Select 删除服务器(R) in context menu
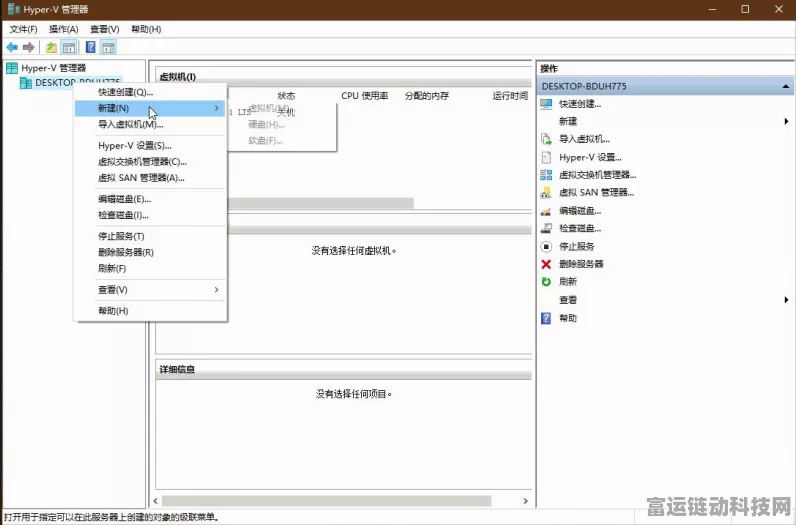Image resolution: width=796 pixels, height=525 pixels. tap(150, 252)
